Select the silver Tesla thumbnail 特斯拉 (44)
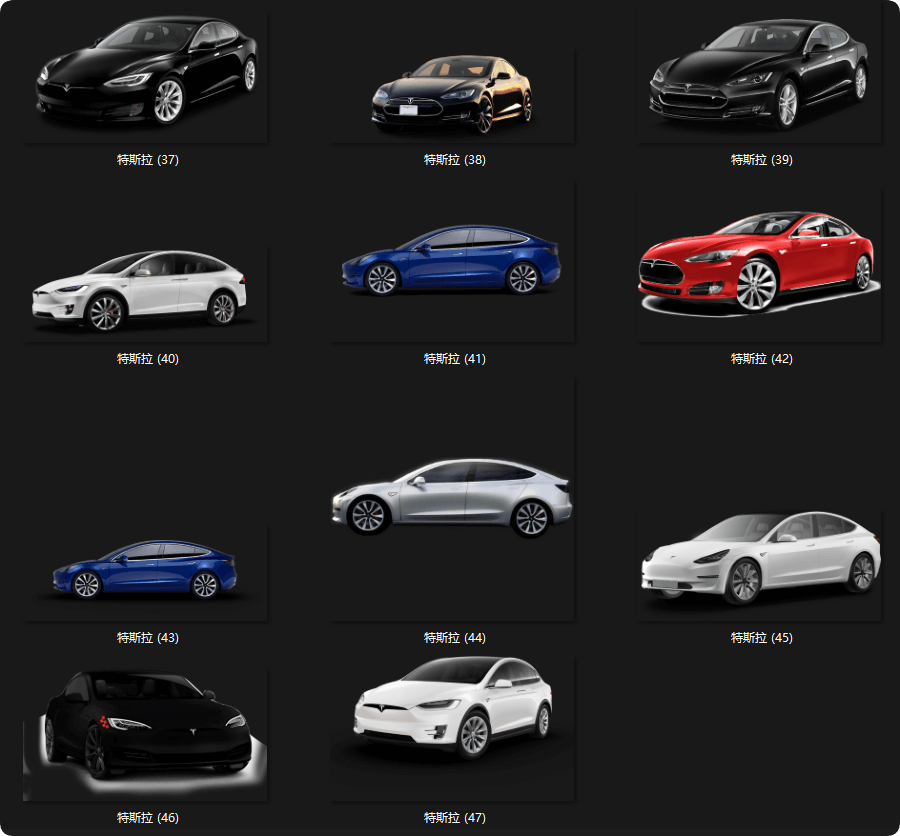Viewport: 900px width, 836px height. [x=452, y=497]
